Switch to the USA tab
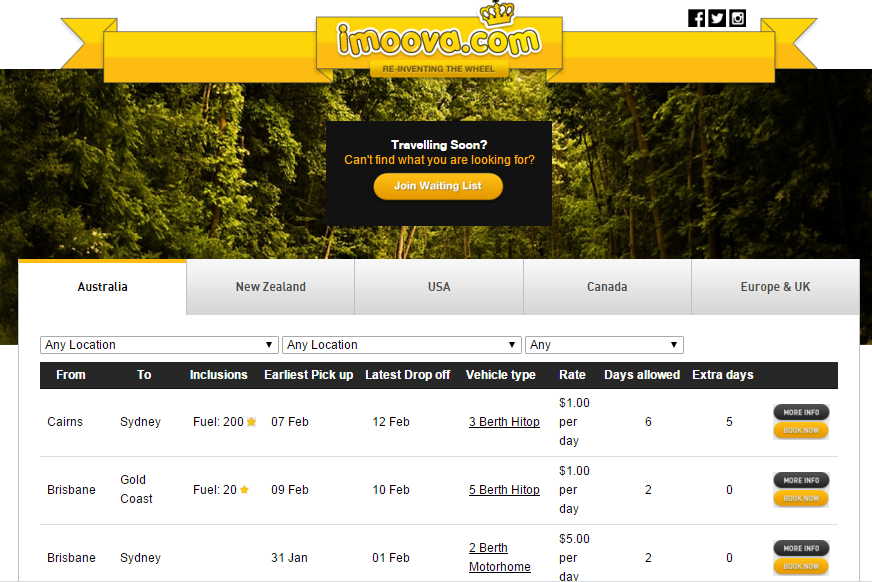 click(x=439, y=287)
